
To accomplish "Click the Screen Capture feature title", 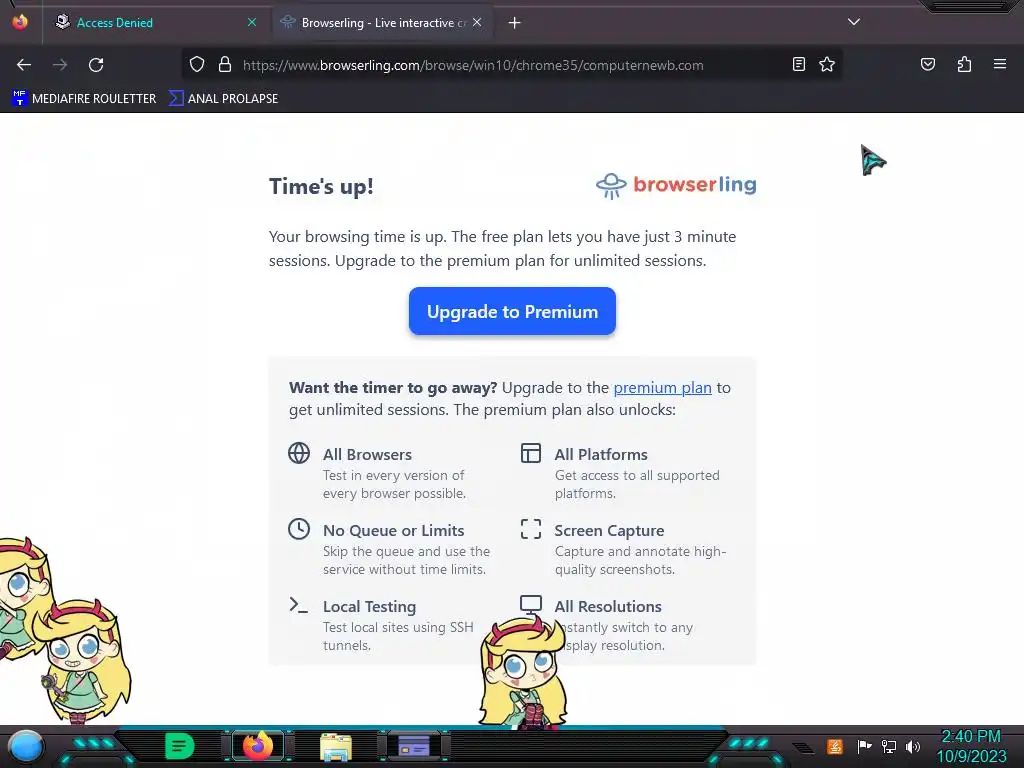I will [x=609, y=531].
